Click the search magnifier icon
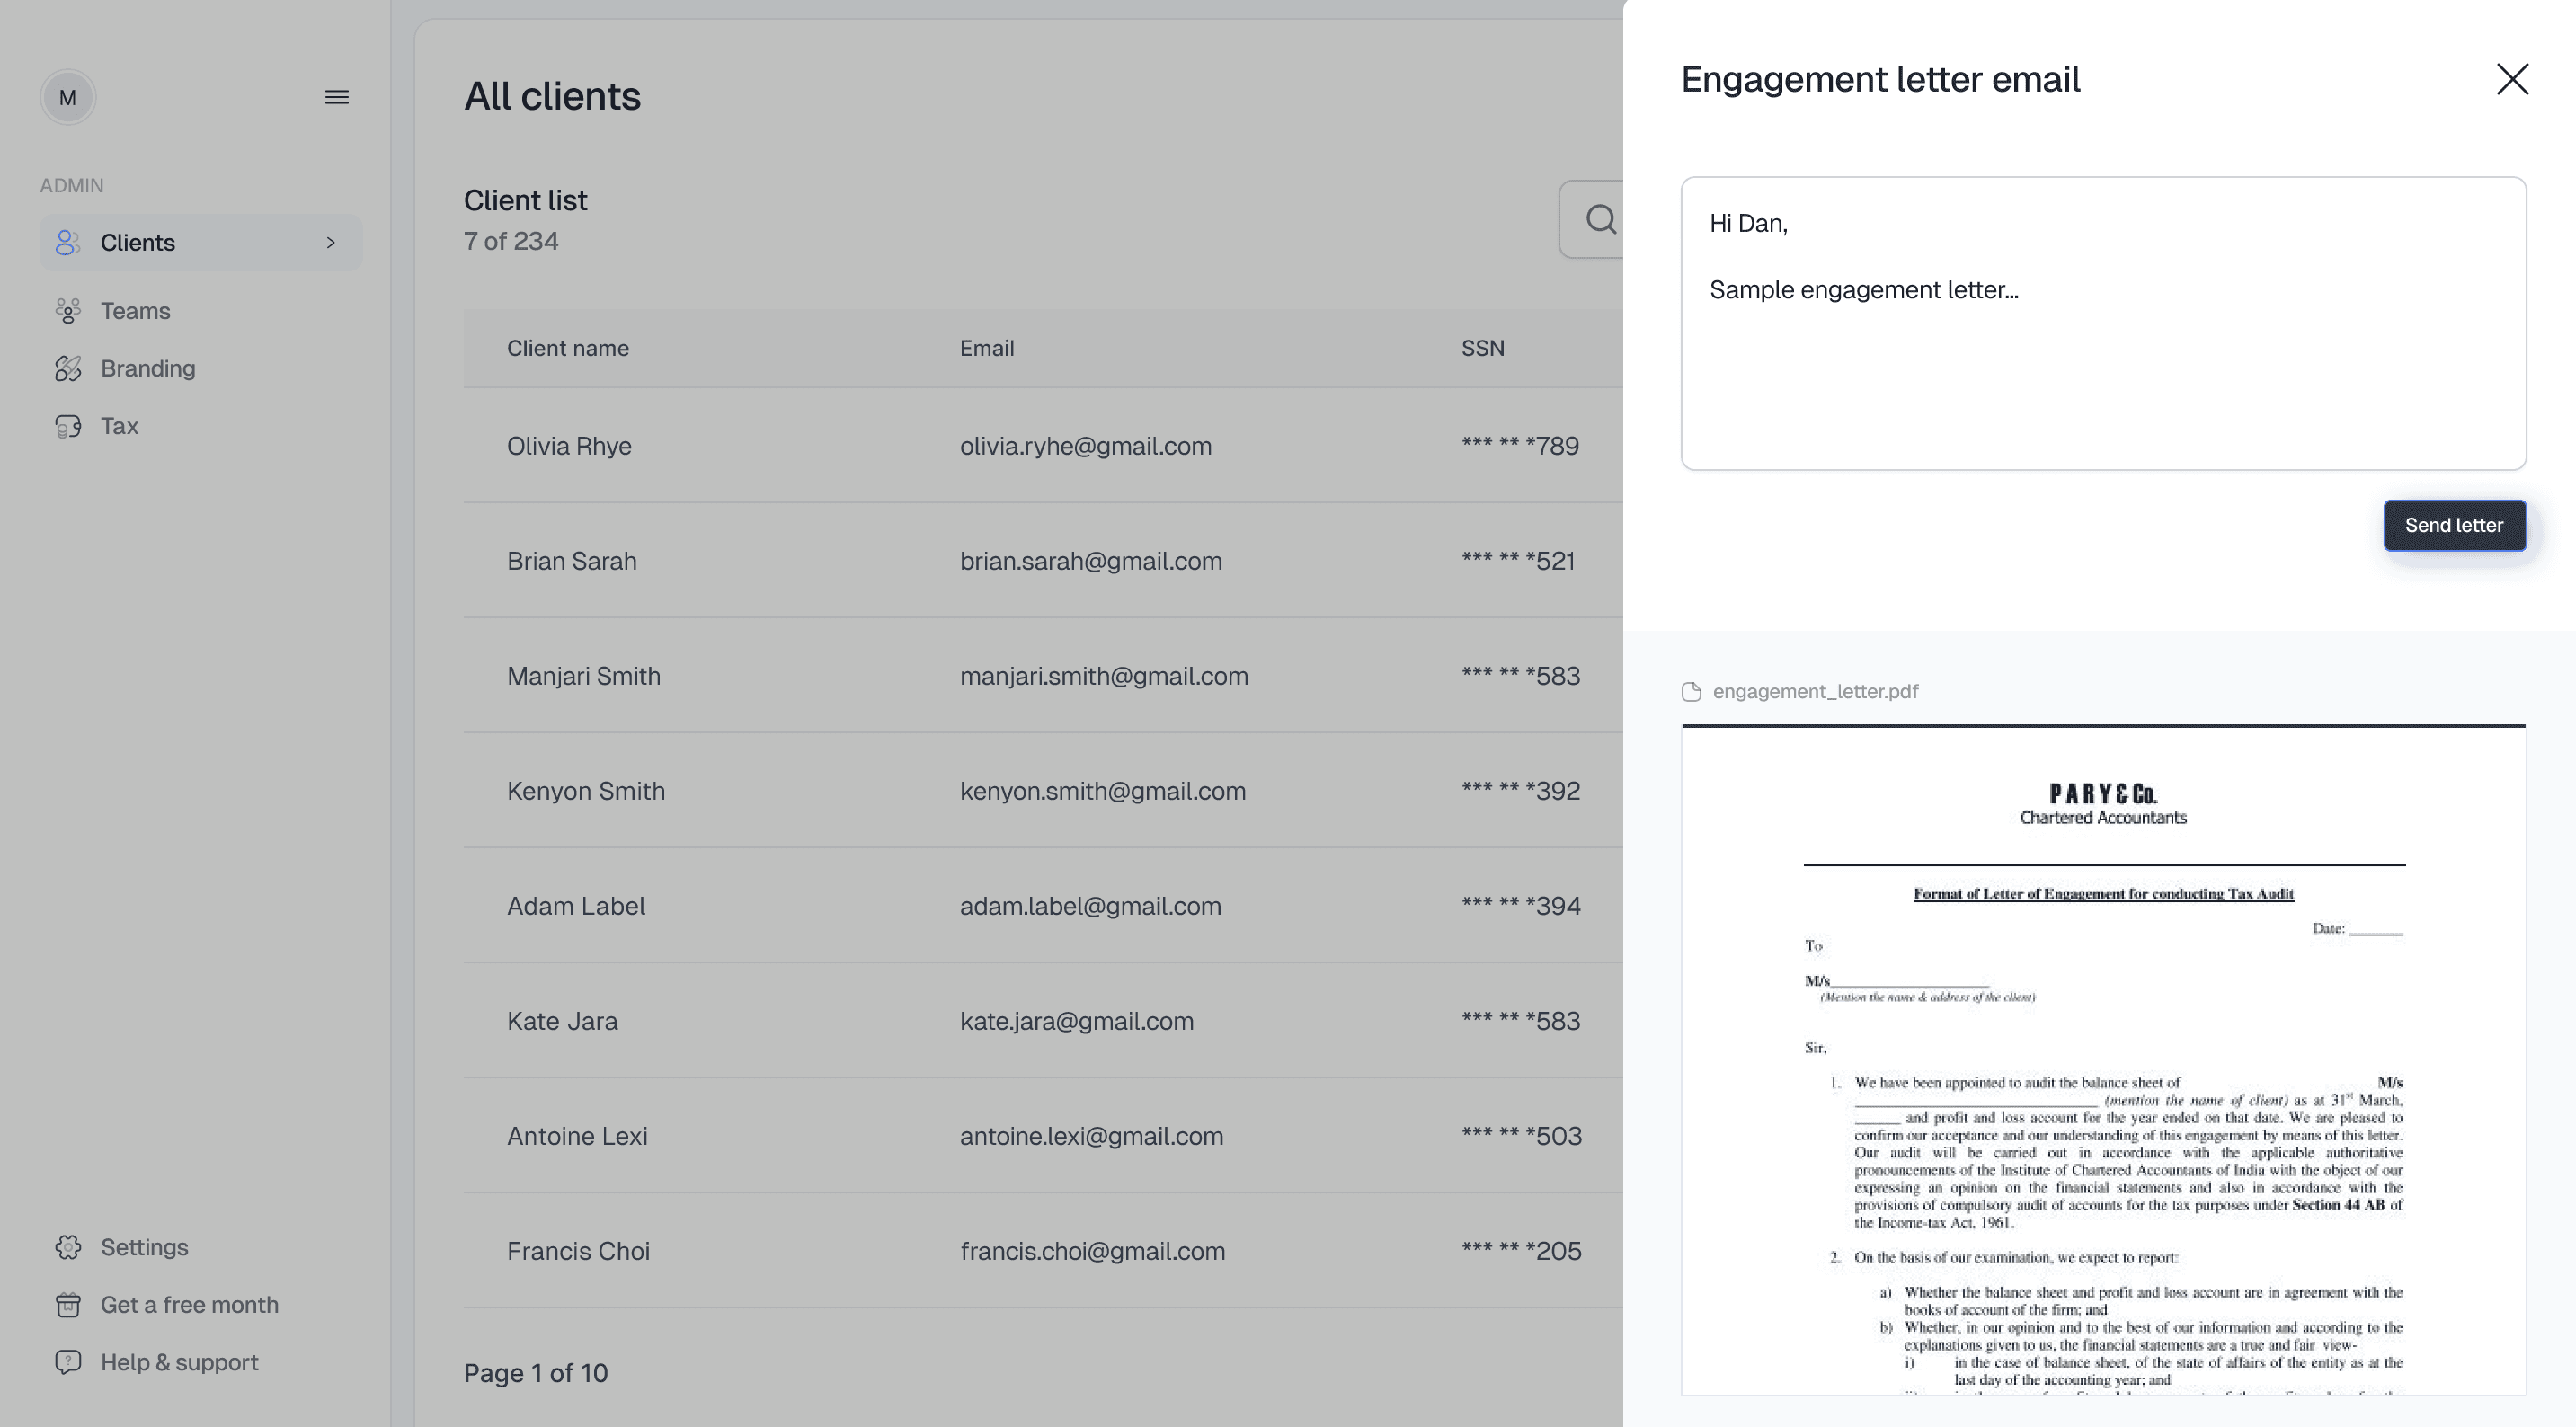The height and width of the screenshot is (1427, 2576). [1601, 219]
